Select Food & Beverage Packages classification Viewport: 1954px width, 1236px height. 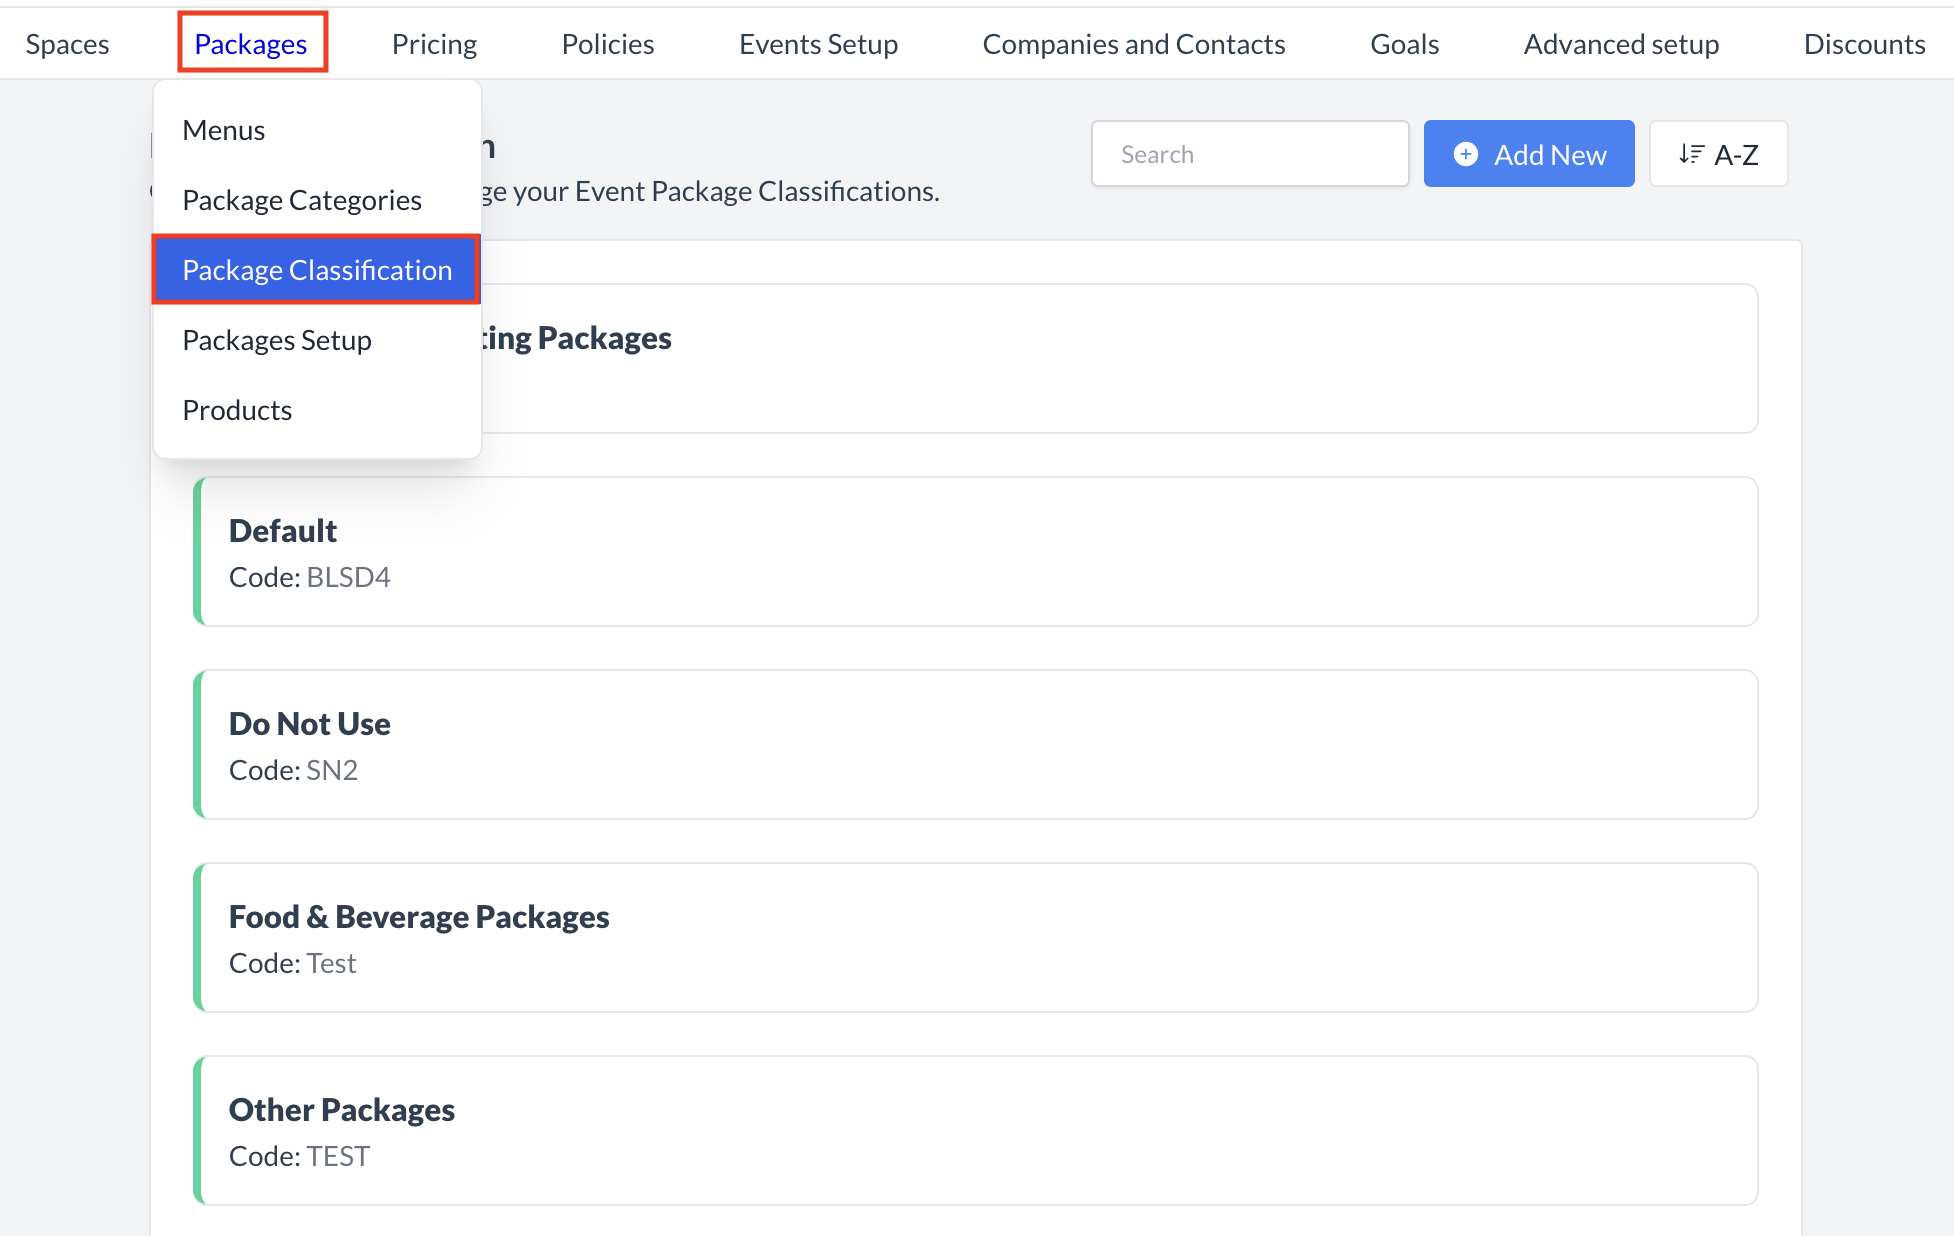coord(975,937)
